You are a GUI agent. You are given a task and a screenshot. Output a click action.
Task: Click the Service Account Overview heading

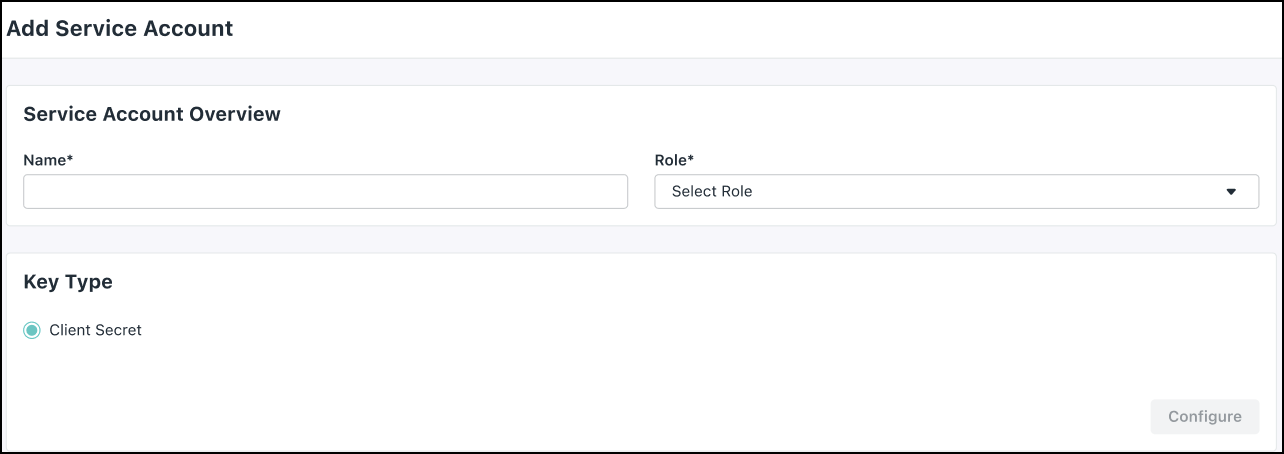(x=152, y=114)
